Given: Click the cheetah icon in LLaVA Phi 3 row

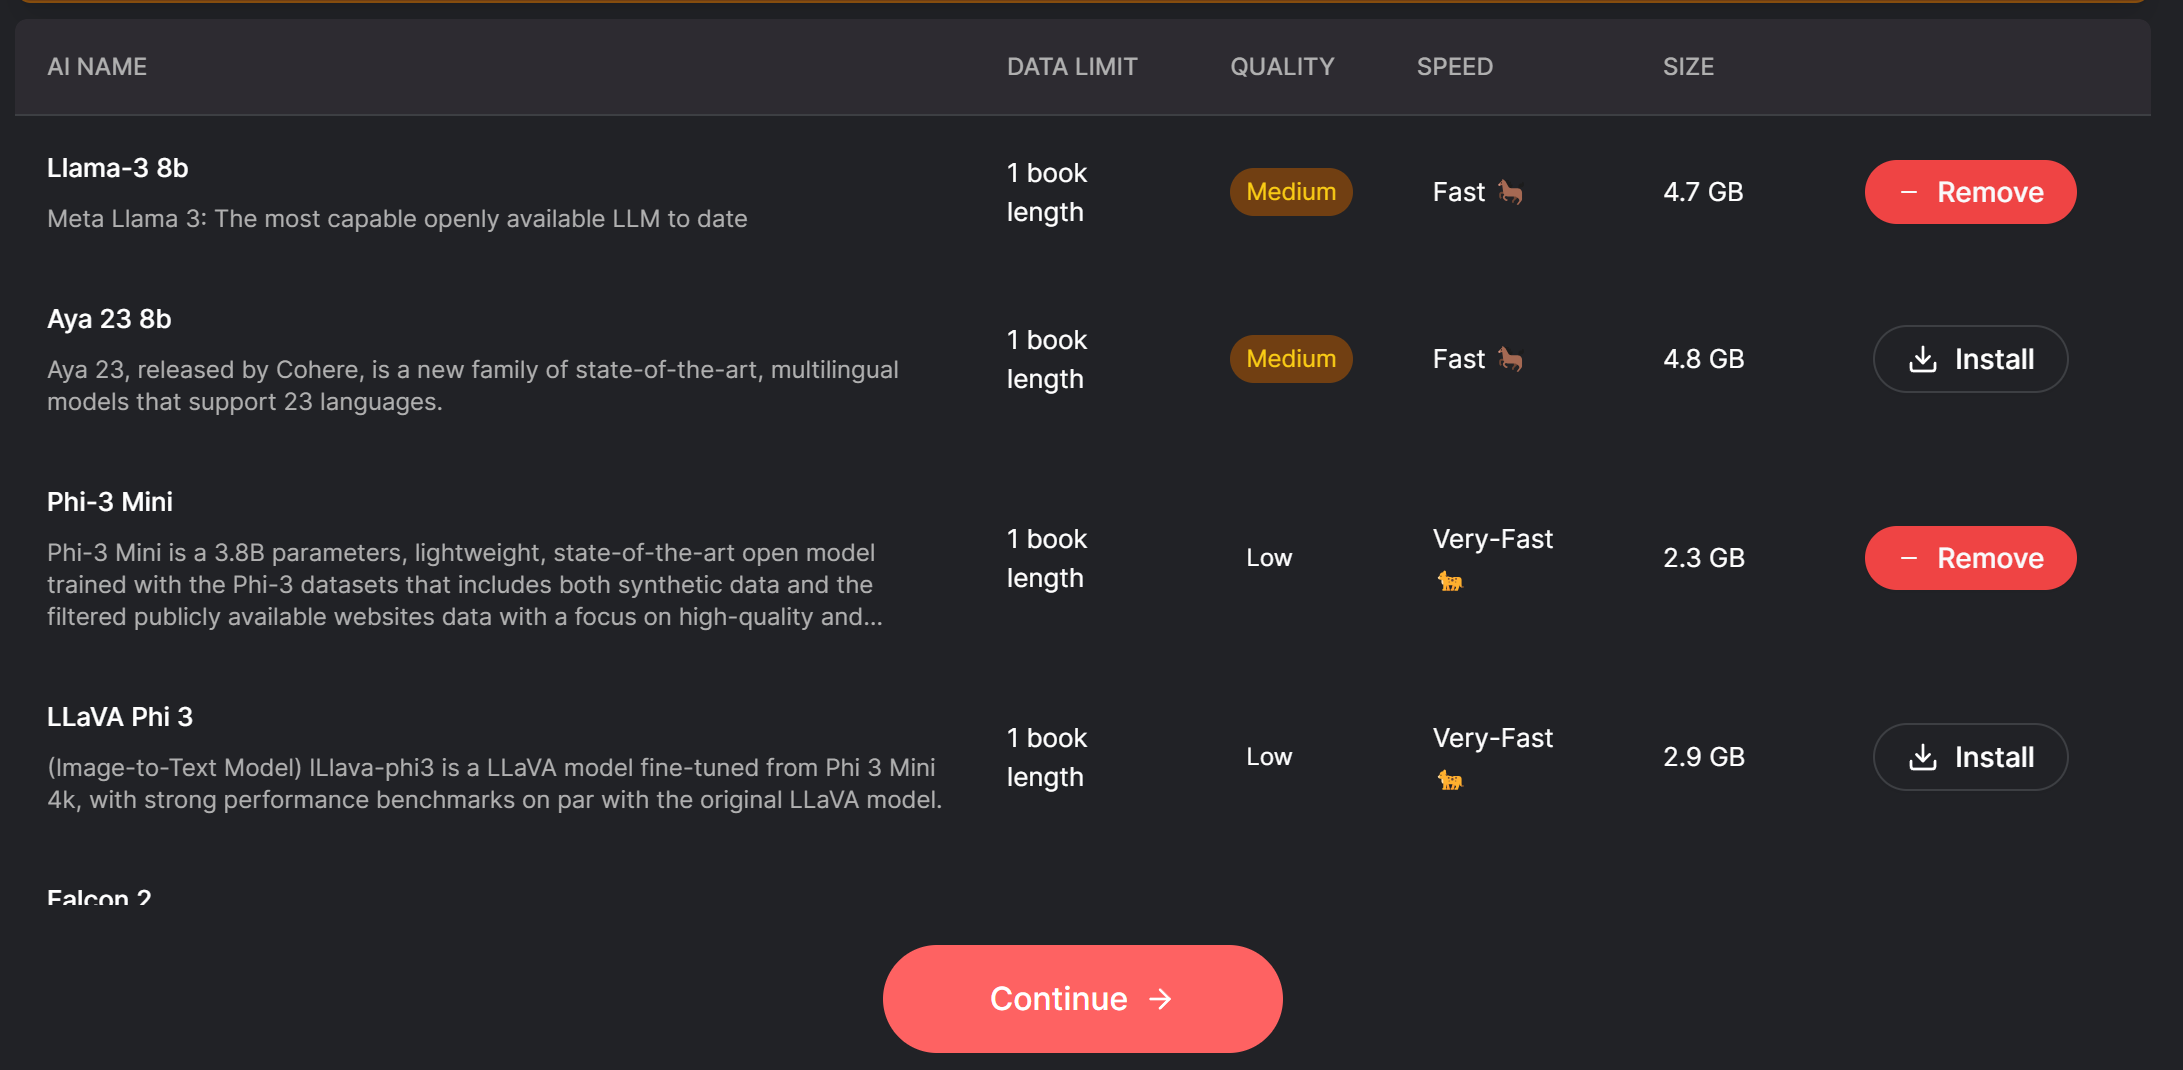Looking at the screenshot, I should pyautogui.click(x=1450, y=780).
